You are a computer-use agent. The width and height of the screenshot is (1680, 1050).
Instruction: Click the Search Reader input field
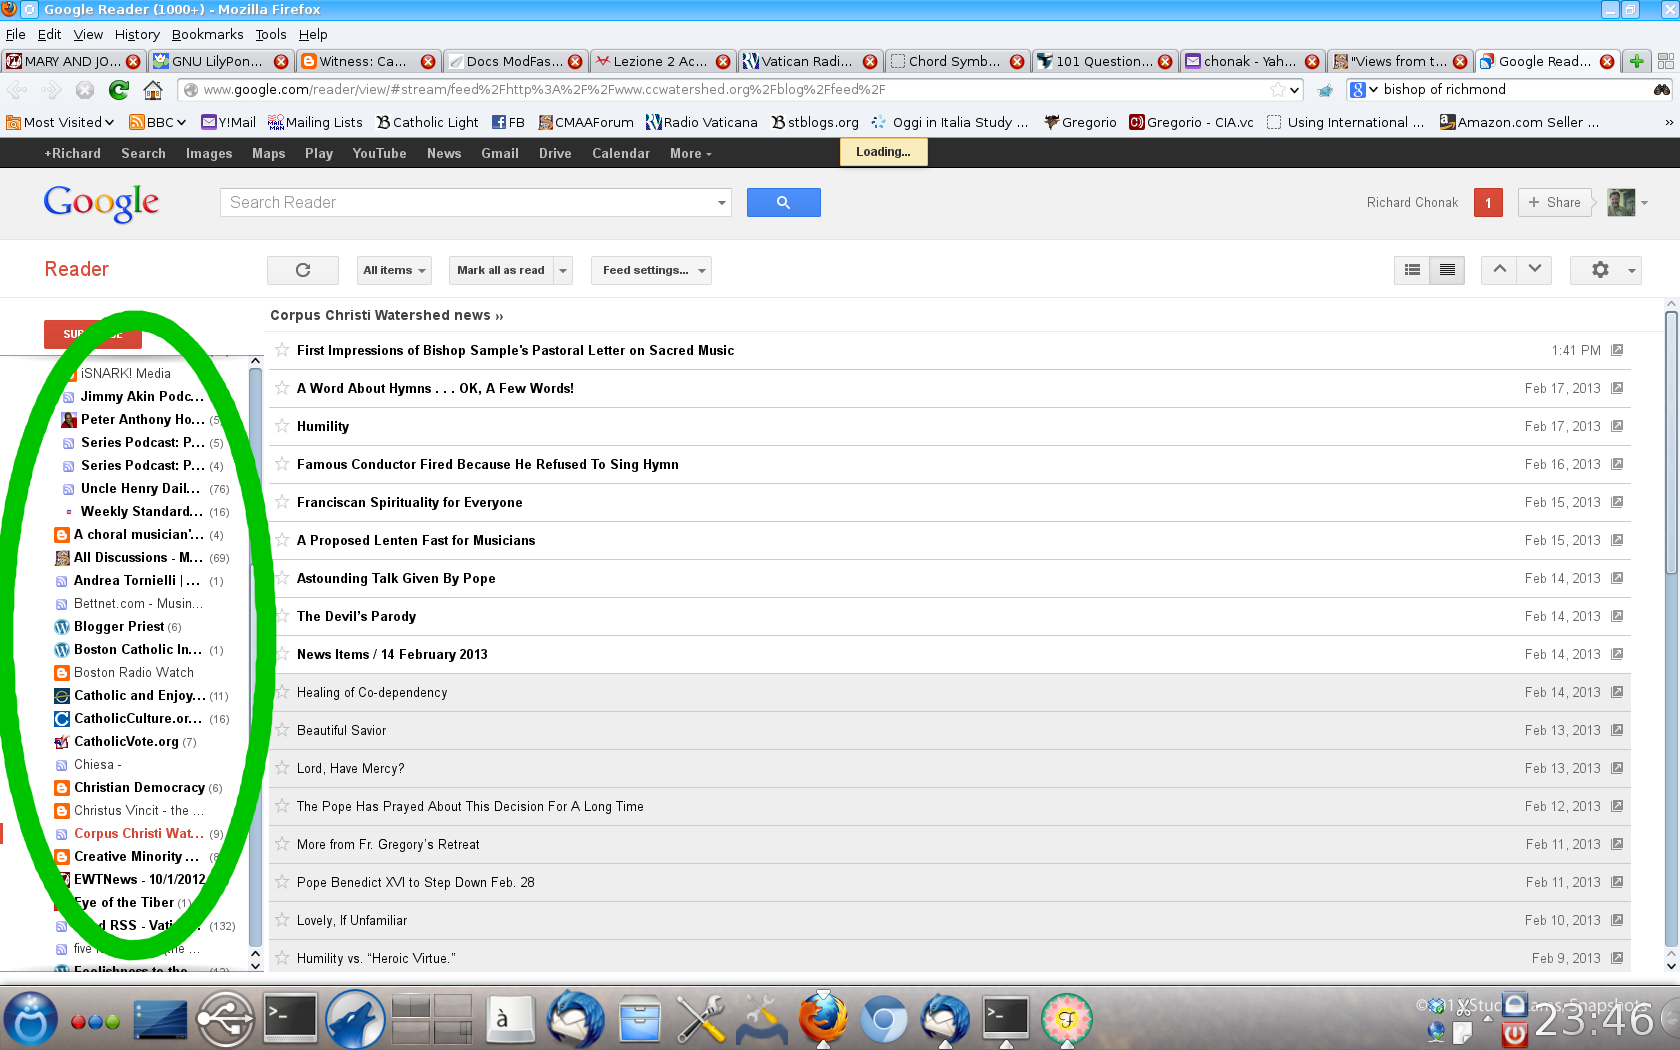pos(468,203)
